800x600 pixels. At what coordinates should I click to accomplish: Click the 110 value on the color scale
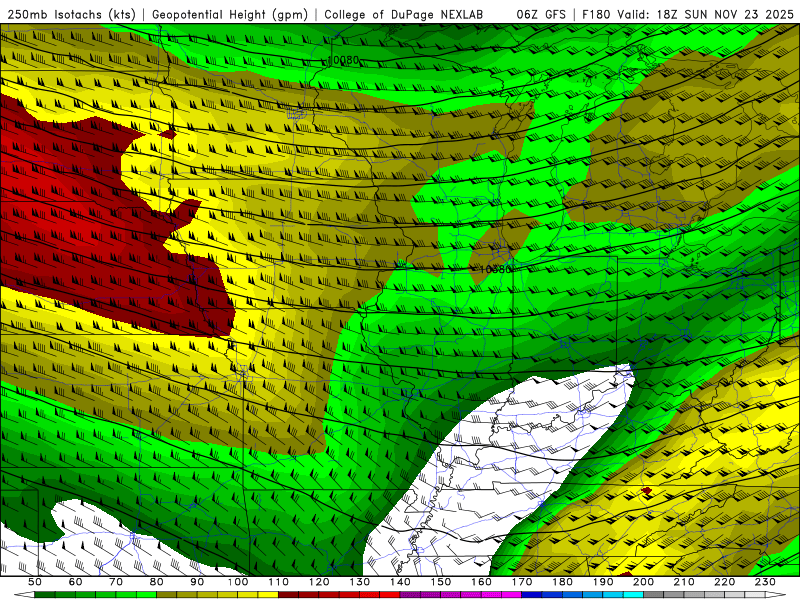point(279,582)
